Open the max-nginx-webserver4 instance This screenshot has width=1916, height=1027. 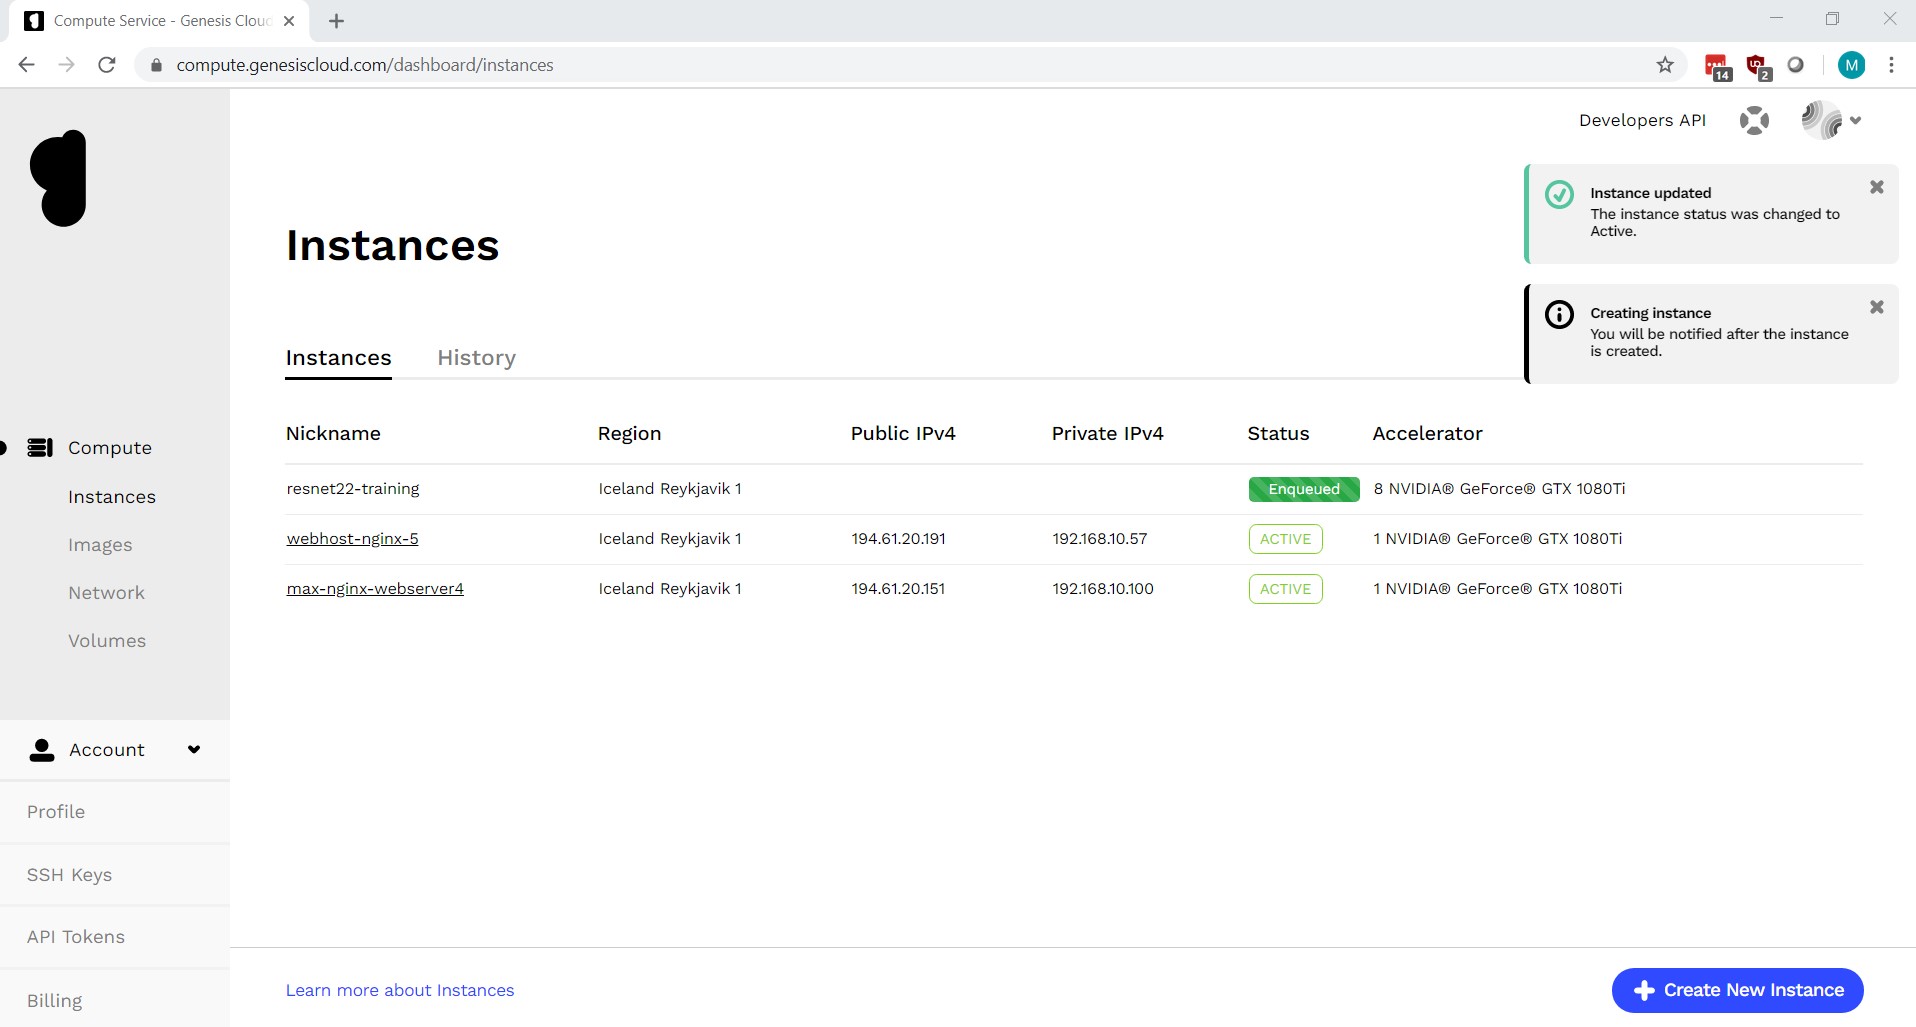click(x=375, y=588)
